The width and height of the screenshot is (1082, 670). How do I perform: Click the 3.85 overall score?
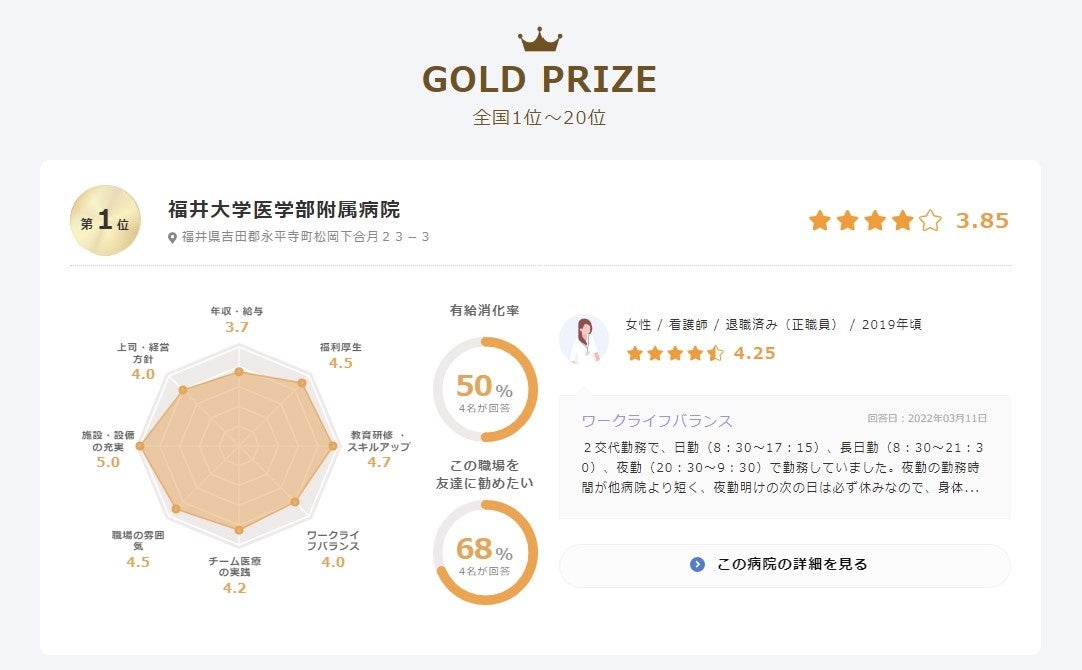982,221
